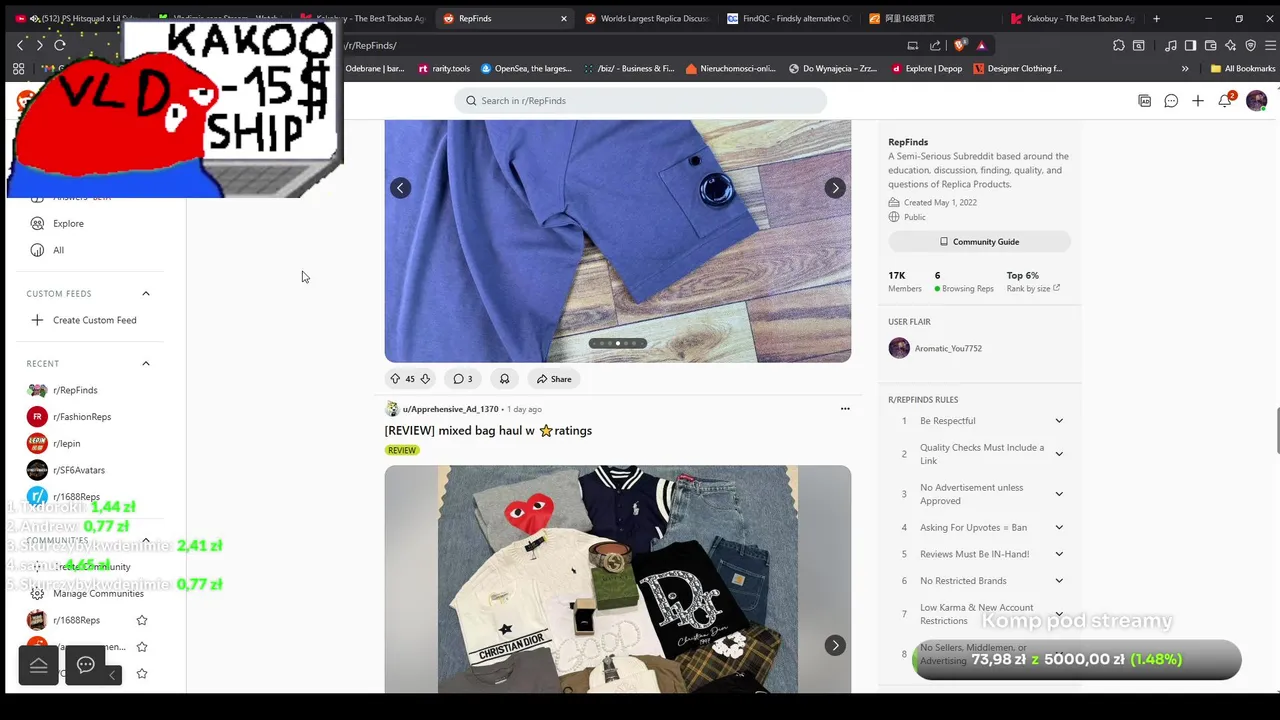The image size is (1280, 720).
Task: Show next image in polo shirt gallery
Action: 835,188
